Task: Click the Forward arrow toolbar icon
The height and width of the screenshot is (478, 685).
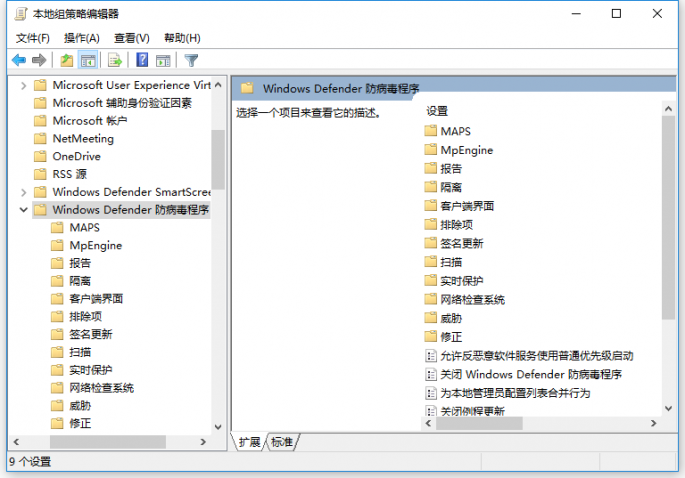Action: coord(39,60)
